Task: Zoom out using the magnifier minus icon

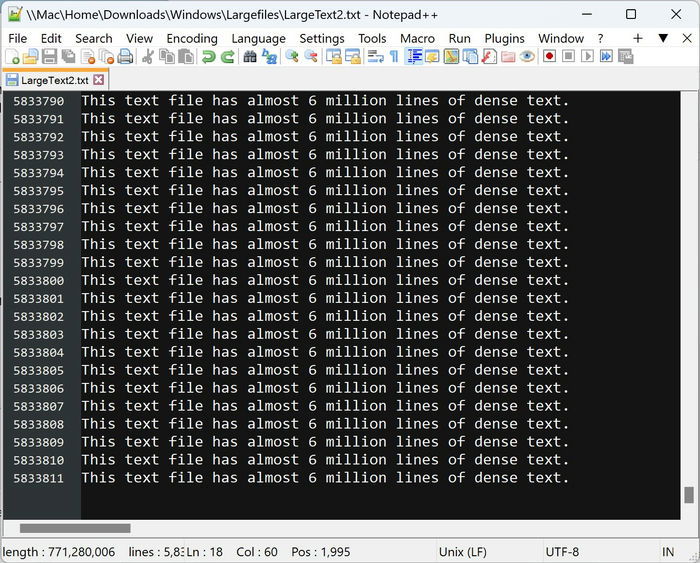Action: (311, 57)
